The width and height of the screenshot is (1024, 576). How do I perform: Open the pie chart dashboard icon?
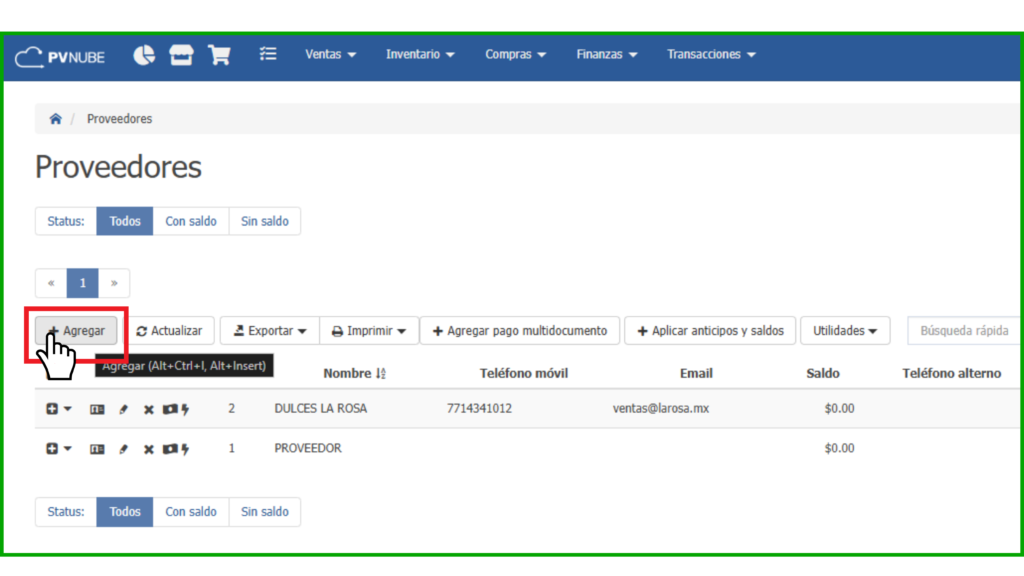click(x=144, y=55)
